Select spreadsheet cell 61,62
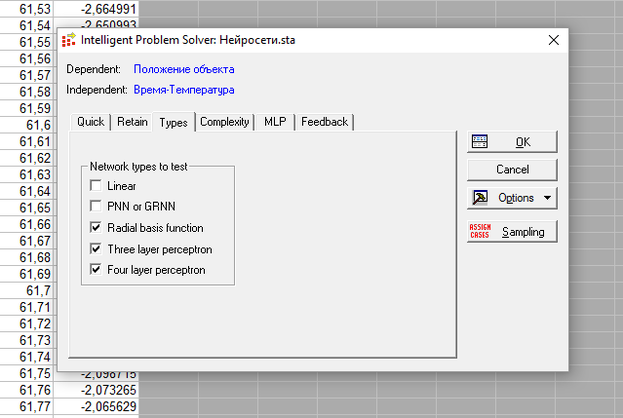Image resolution: width=623 pixels, height=418 pixels. pos(26,158)
